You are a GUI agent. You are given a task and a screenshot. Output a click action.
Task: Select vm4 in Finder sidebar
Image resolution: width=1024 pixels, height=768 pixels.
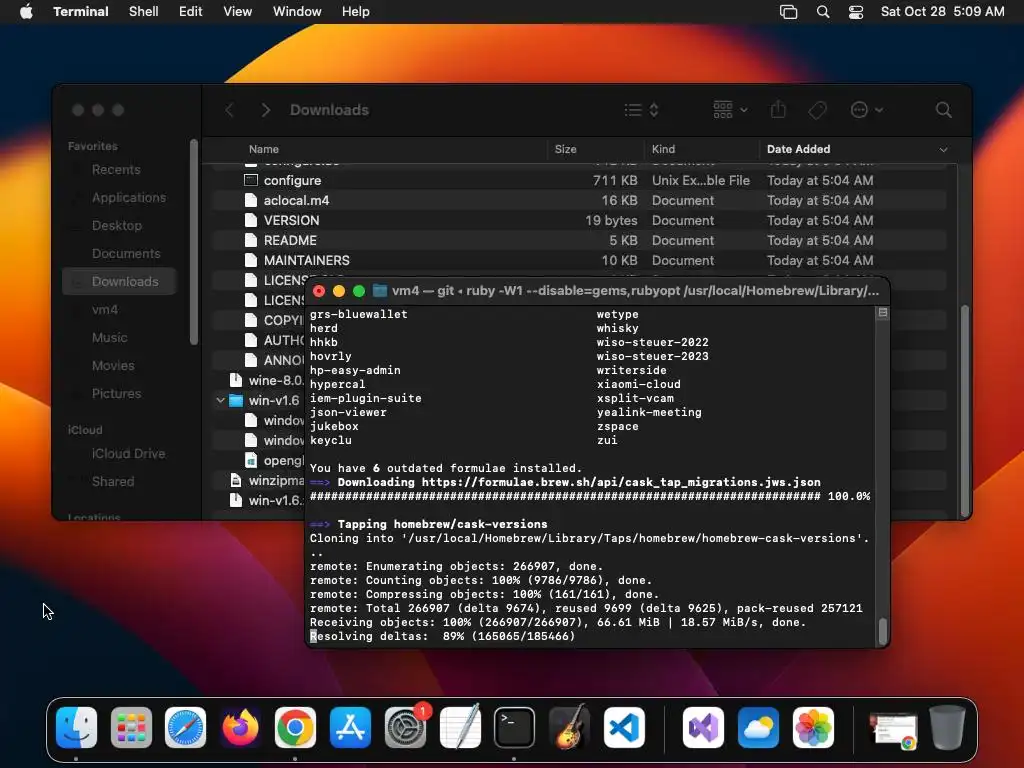pyautogui.click(x=119, y=310)
